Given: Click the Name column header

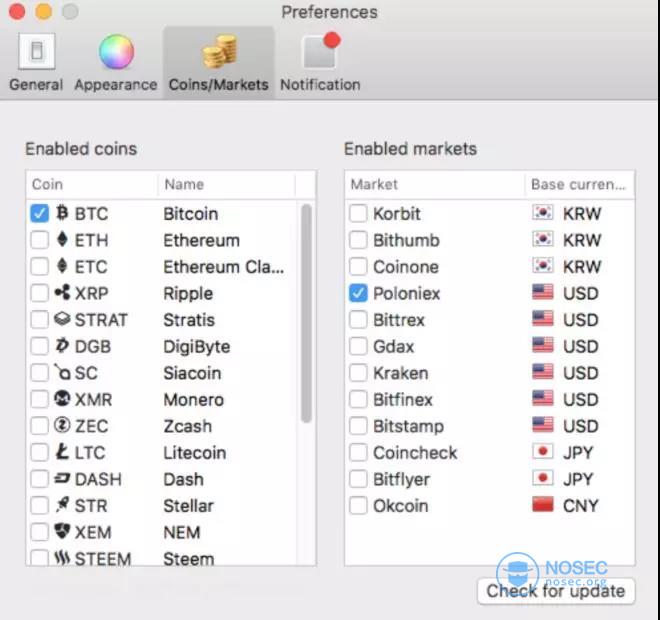Looking at the screenshot, I should point(226,184).
